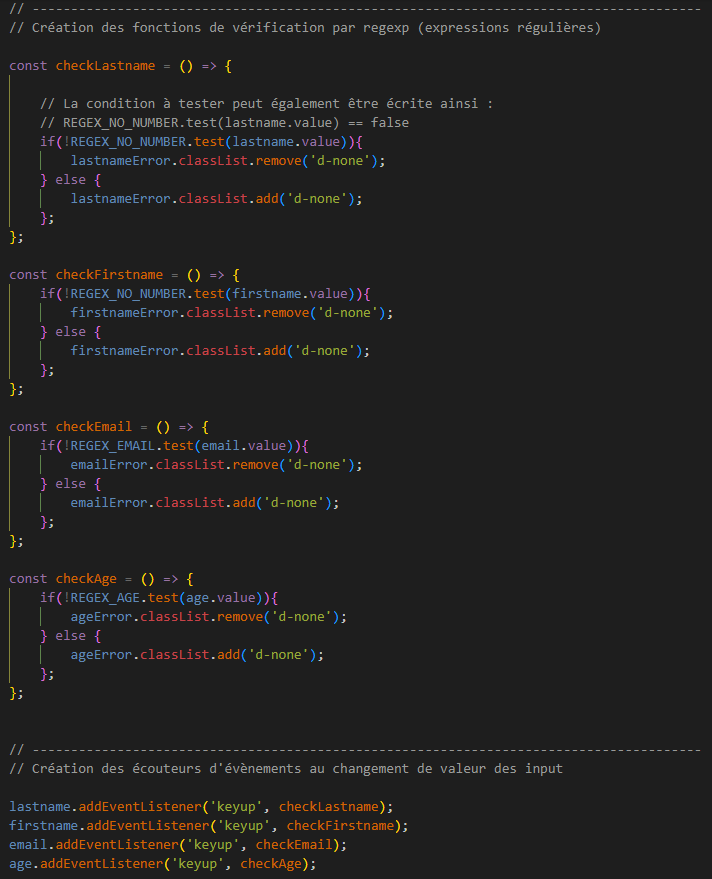Click the line emailError.classList.add('d-none')

click(x=205, y=503)
